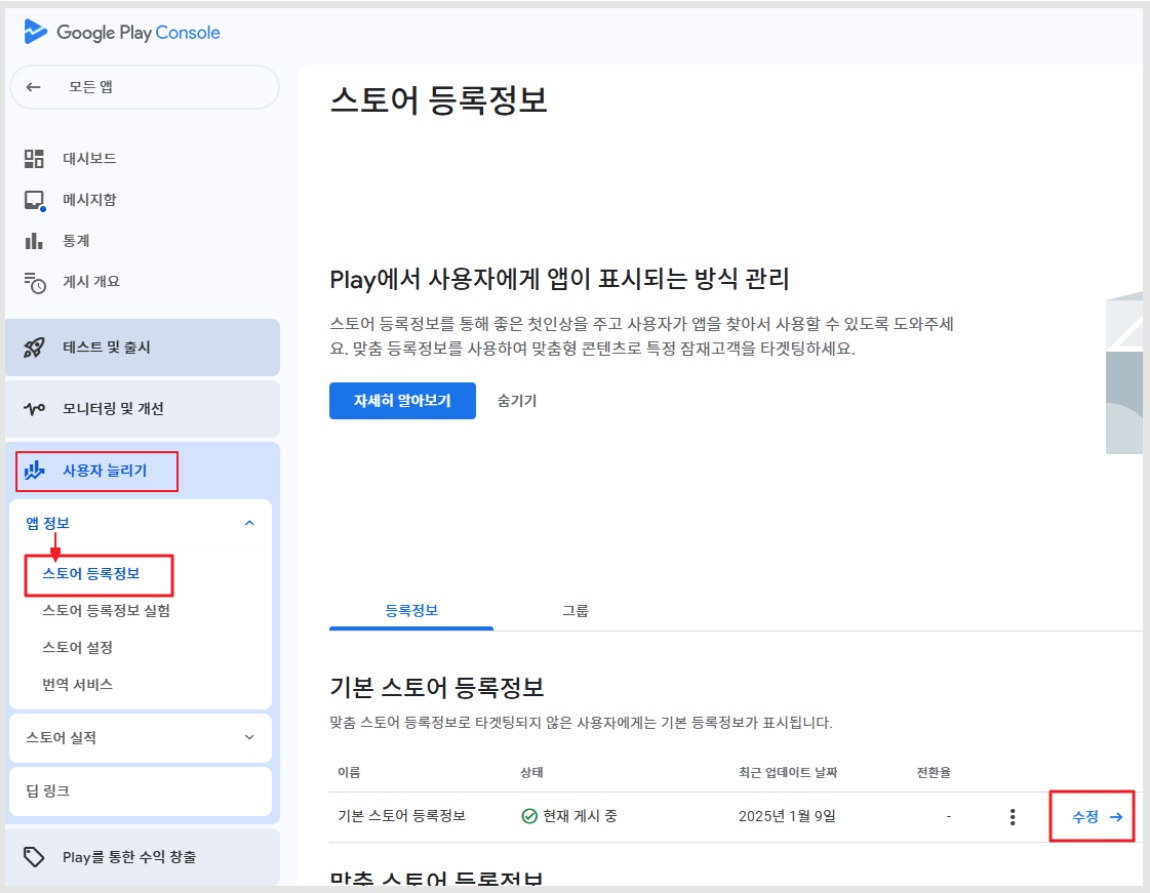Switch to the 등록정보 tab

pyautogui.click(x=411, y=610)
